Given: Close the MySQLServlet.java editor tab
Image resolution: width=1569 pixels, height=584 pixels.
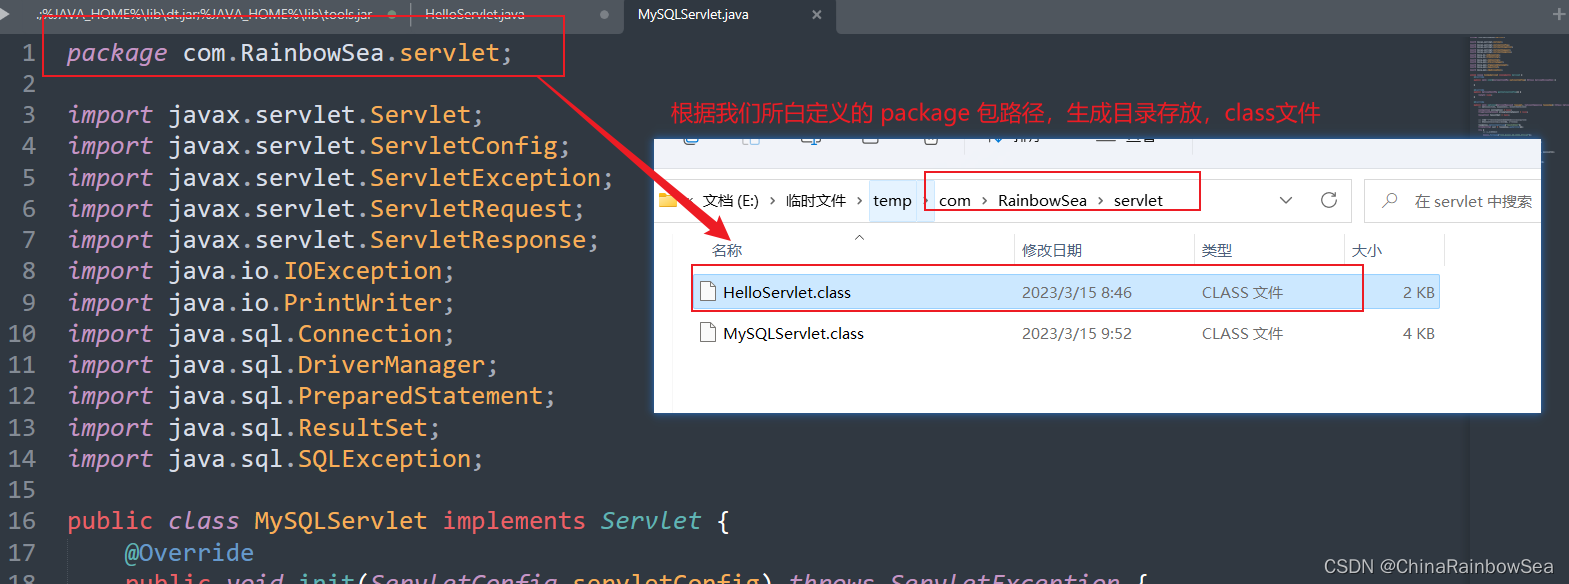Looking at the screenshot, I should click(x=817, y=15).
